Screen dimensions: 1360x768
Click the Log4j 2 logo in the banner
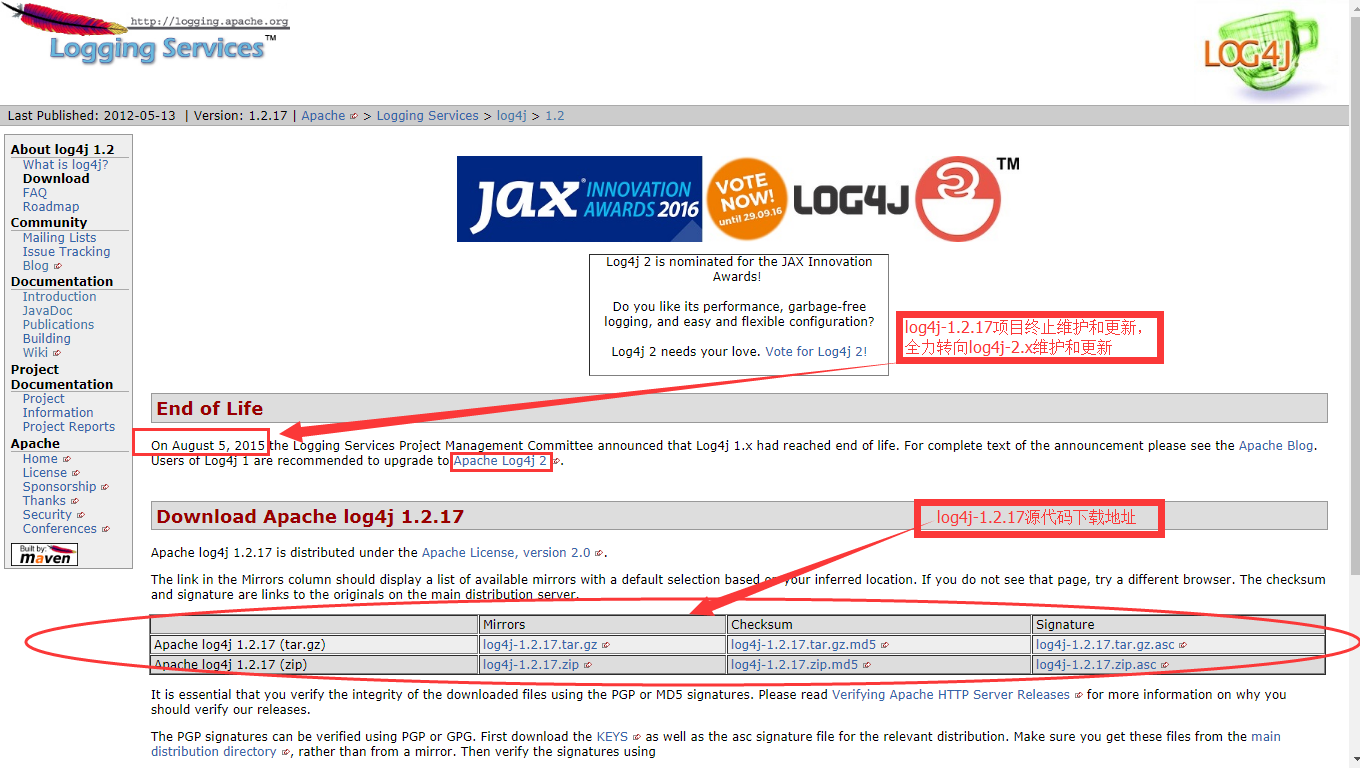click(906, 199)
